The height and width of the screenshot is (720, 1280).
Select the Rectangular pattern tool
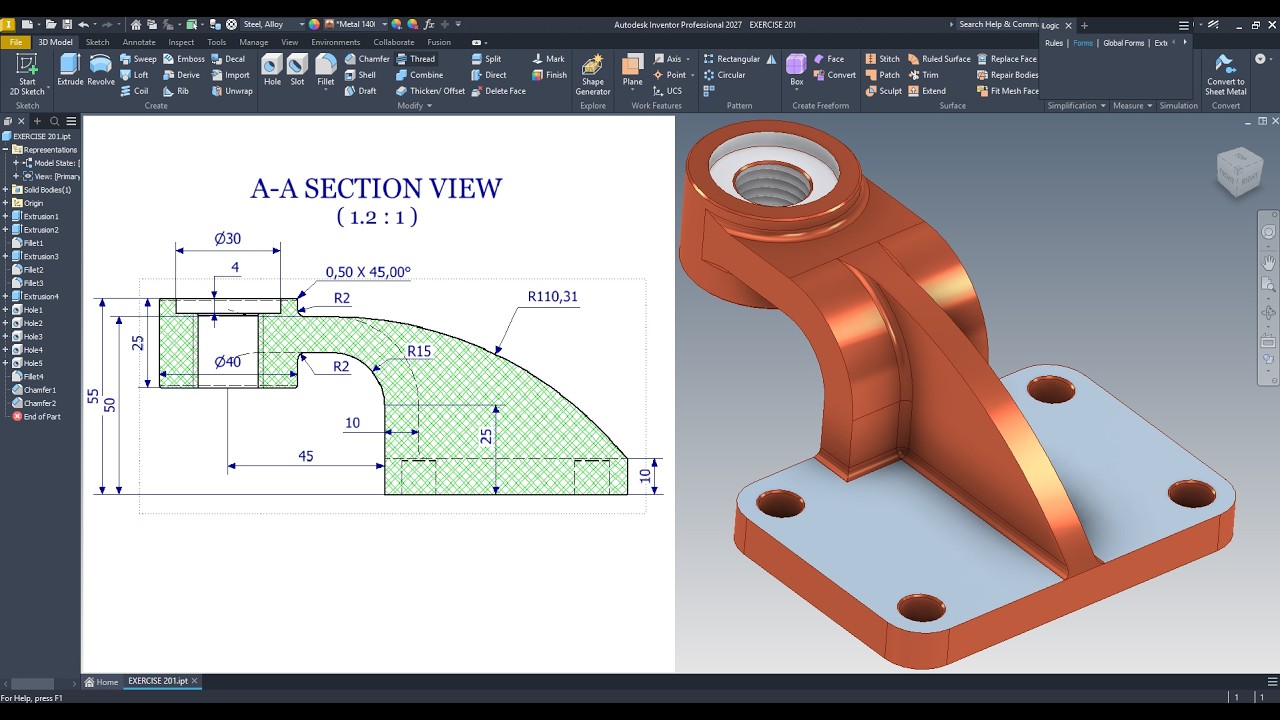(732, 59)
